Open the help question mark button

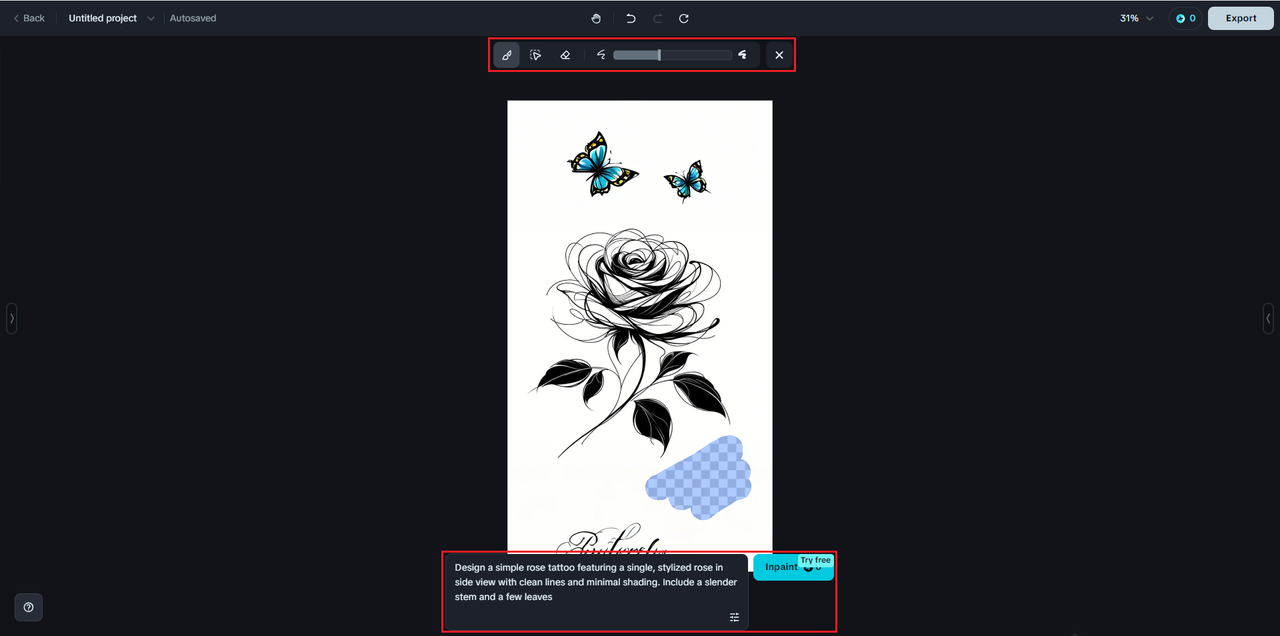pos(28,607)
